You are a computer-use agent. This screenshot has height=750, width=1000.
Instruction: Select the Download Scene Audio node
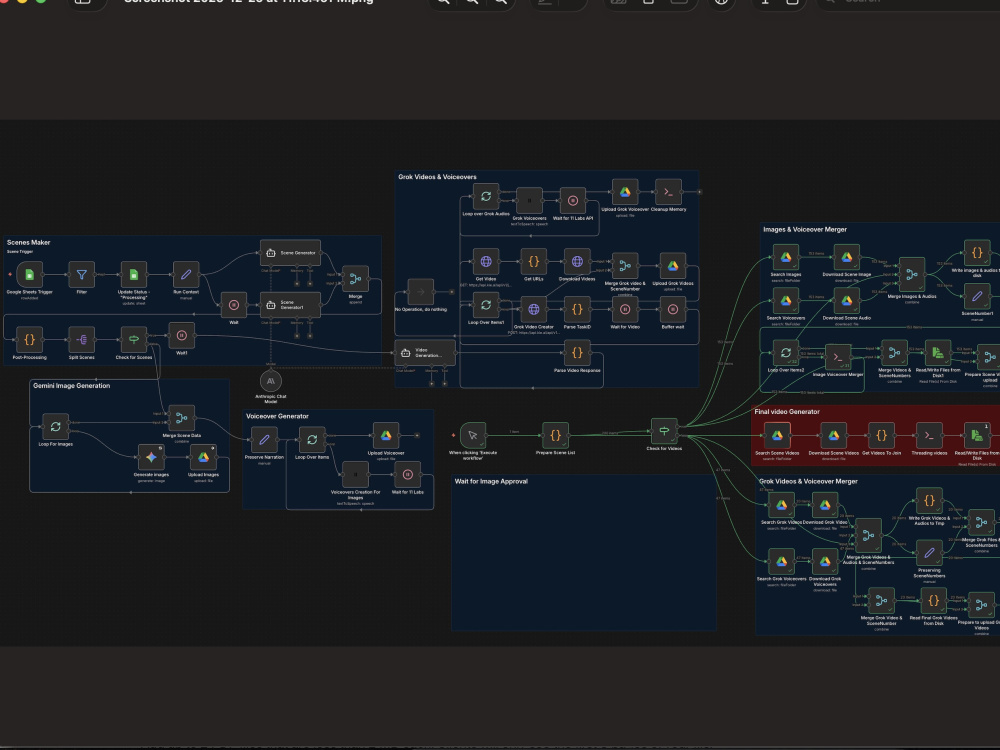(846, 300)
